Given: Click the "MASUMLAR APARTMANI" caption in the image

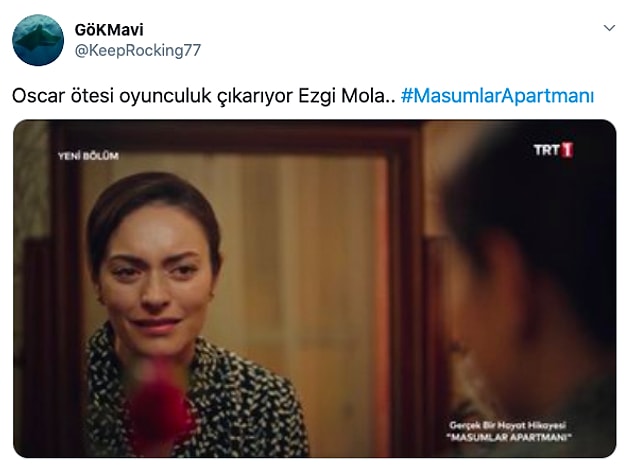Looking at the screenshot, I should [509, 437].
